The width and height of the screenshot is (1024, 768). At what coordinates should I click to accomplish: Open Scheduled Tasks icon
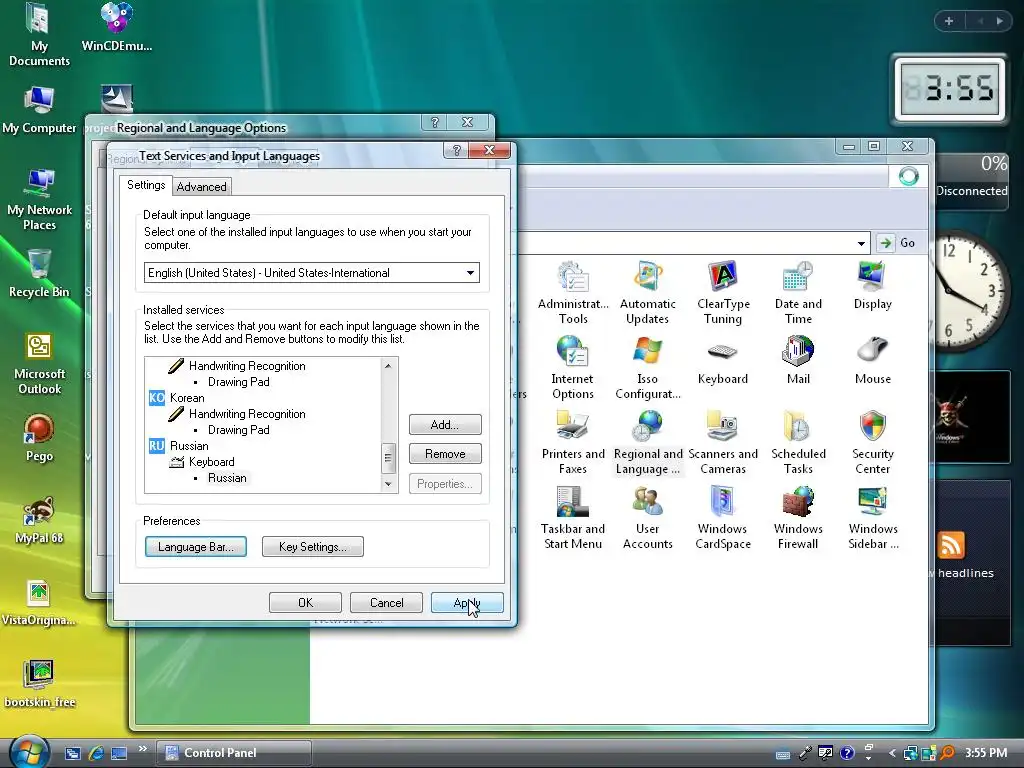798,443
